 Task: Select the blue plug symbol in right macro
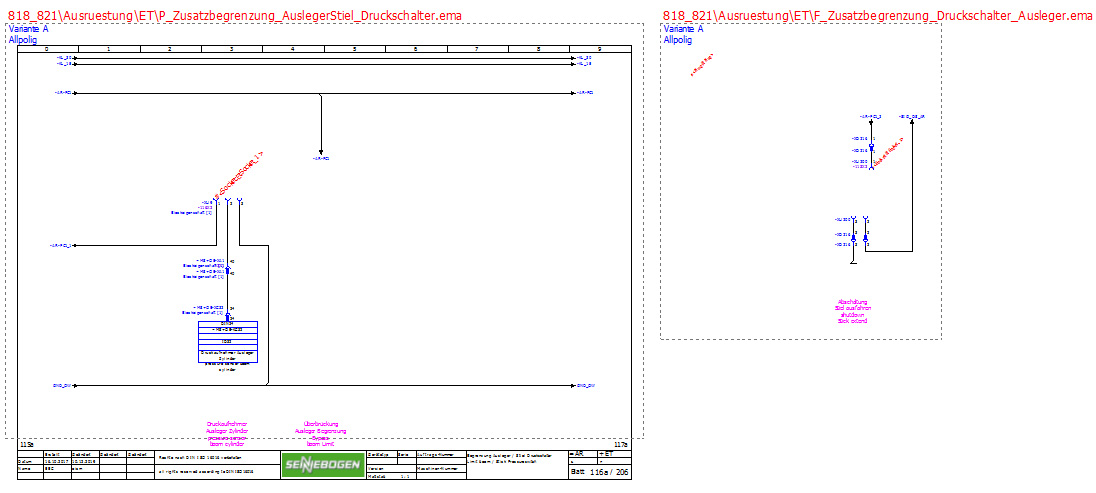point(871,145)
